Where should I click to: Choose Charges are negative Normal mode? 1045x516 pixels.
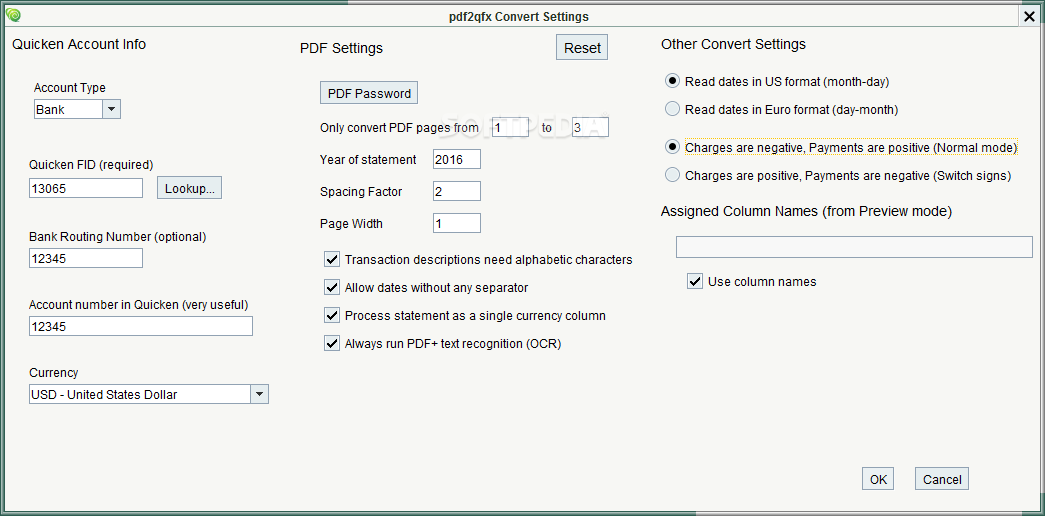coord(673,147)
